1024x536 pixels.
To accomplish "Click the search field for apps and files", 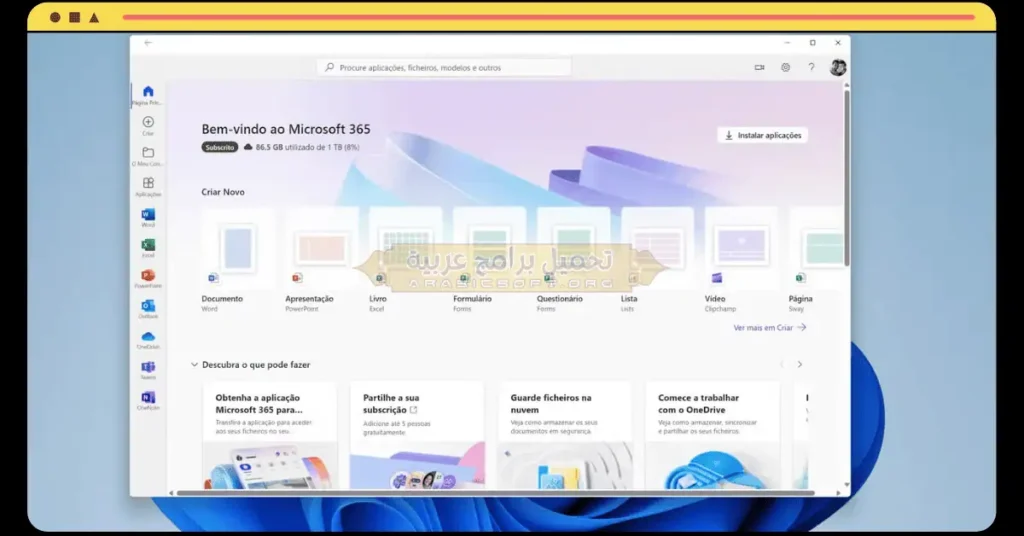I will [444, 67].
